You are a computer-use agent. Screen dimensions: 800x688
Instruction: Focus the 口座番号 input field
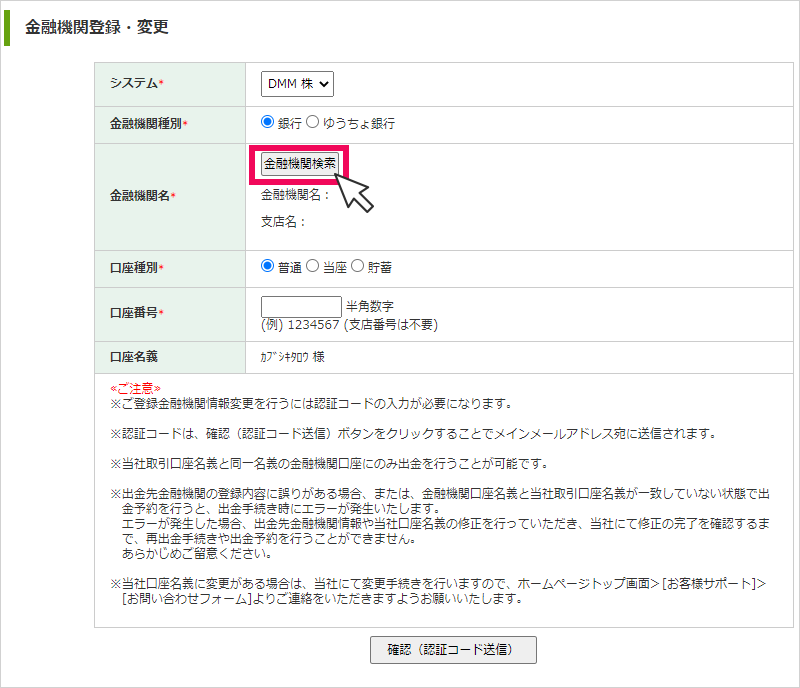click(x=300, y=306)
